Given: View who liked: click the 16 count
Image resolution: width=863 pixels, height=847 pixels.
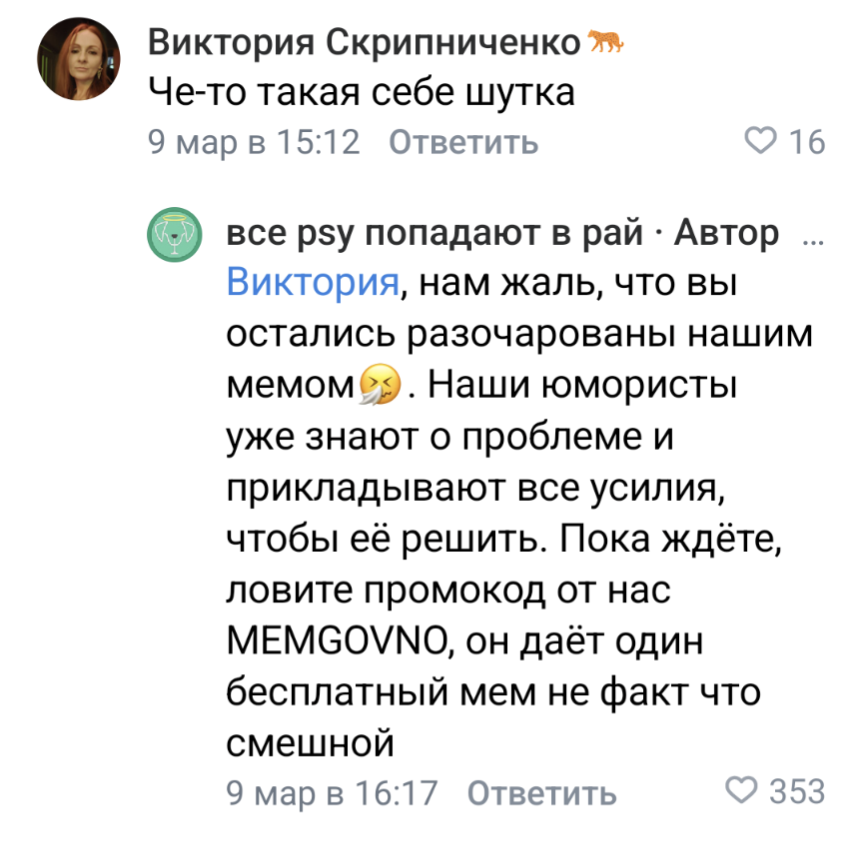Looking at the screenshot, I should click(x=806, y=143).
